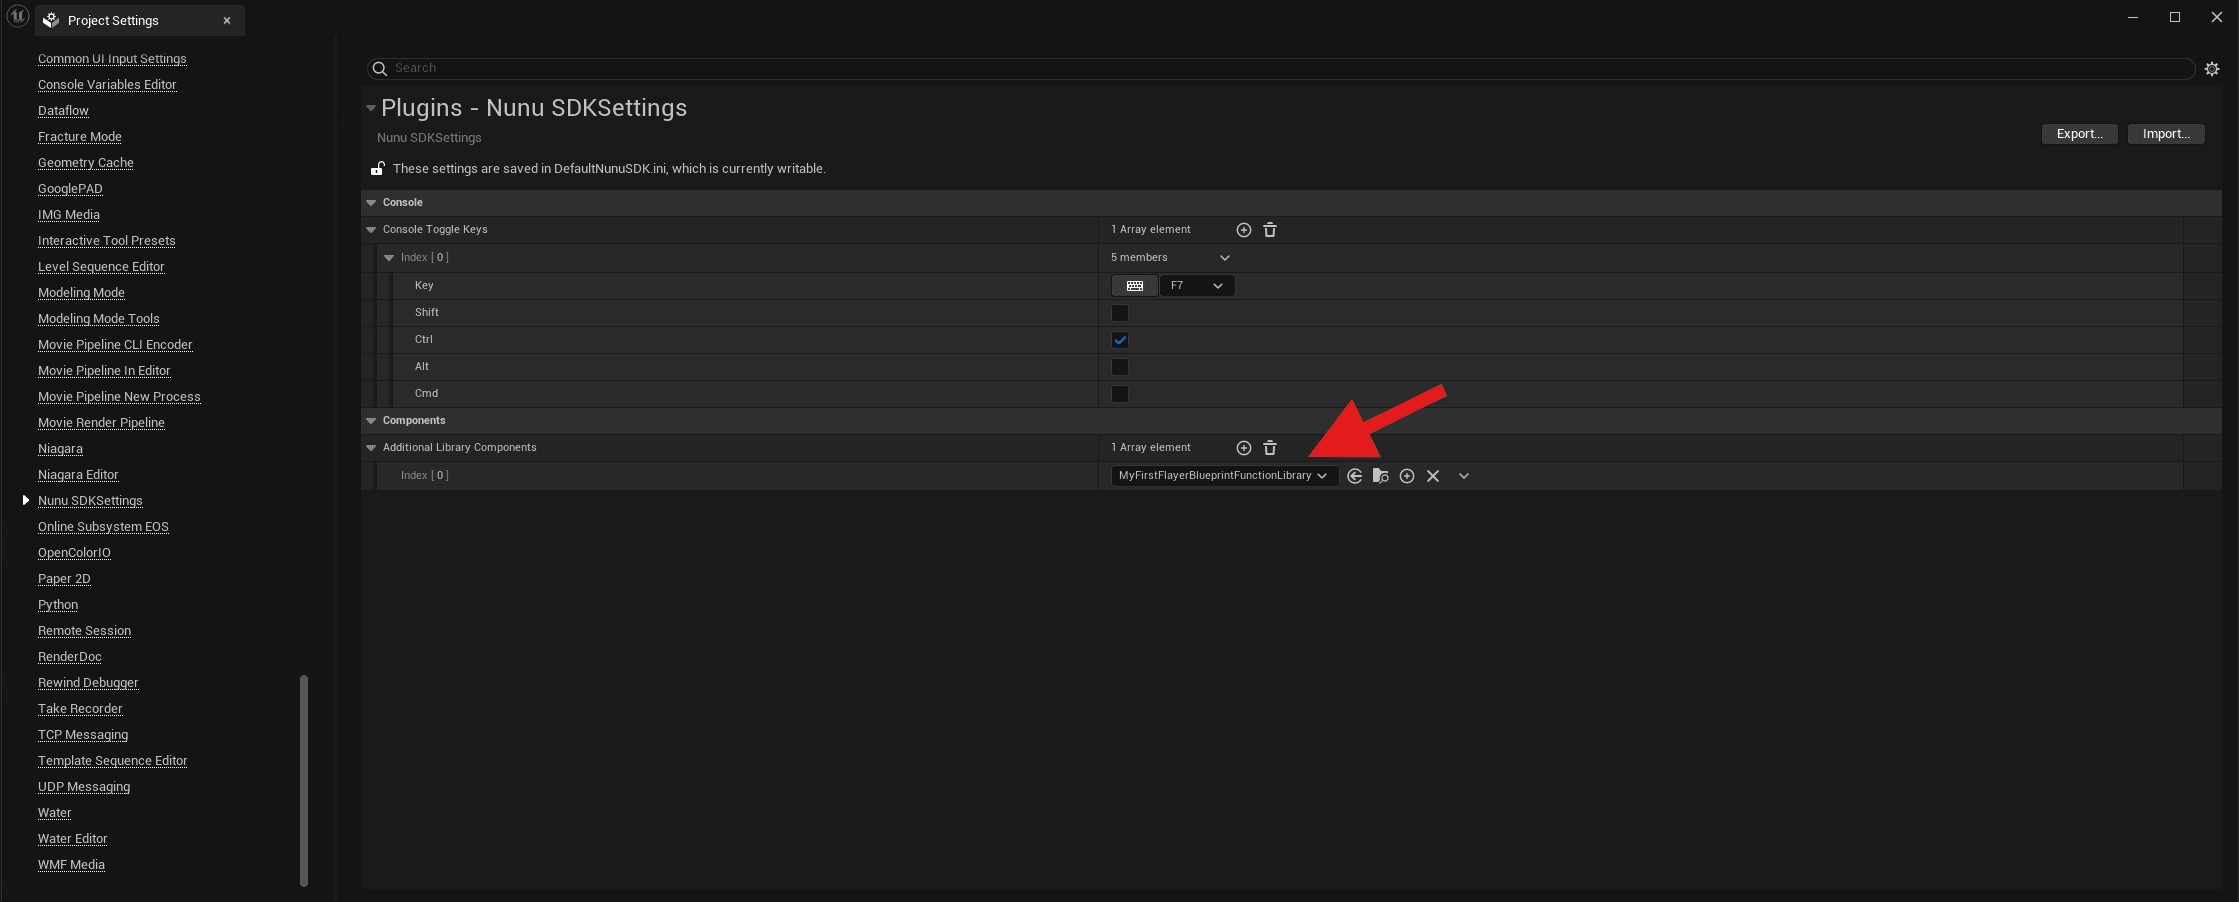Open Fracture Mode settings
Image resolution: width=2239 pixels, height=902 pixels.
(80, 137)
